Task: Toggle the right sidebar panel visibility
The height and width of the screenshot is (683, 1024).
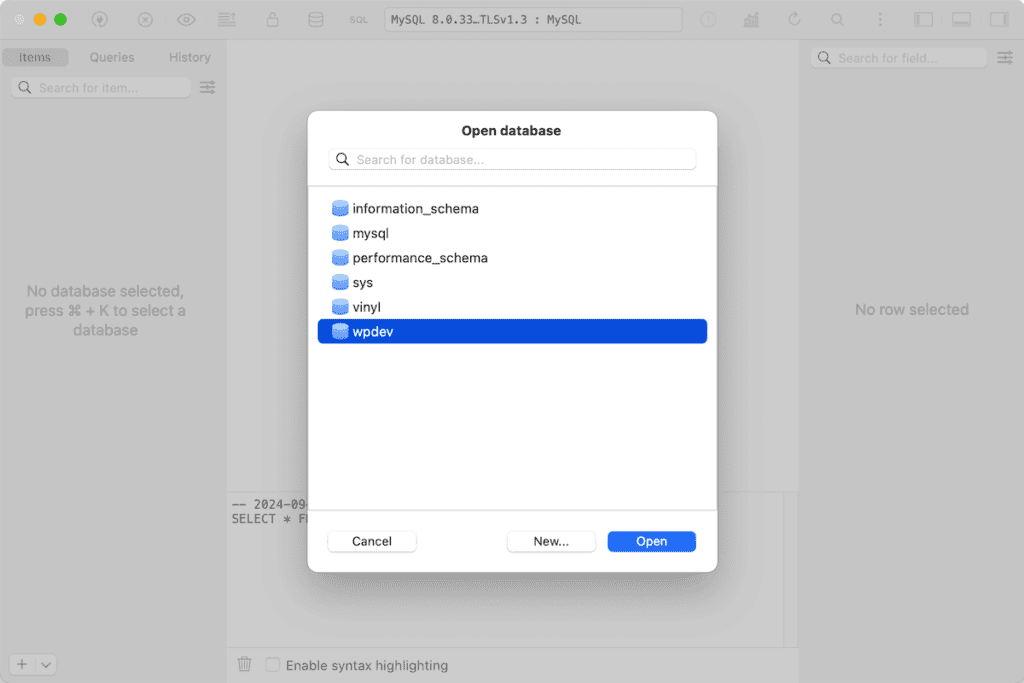Action: click(x=999, y=20)
